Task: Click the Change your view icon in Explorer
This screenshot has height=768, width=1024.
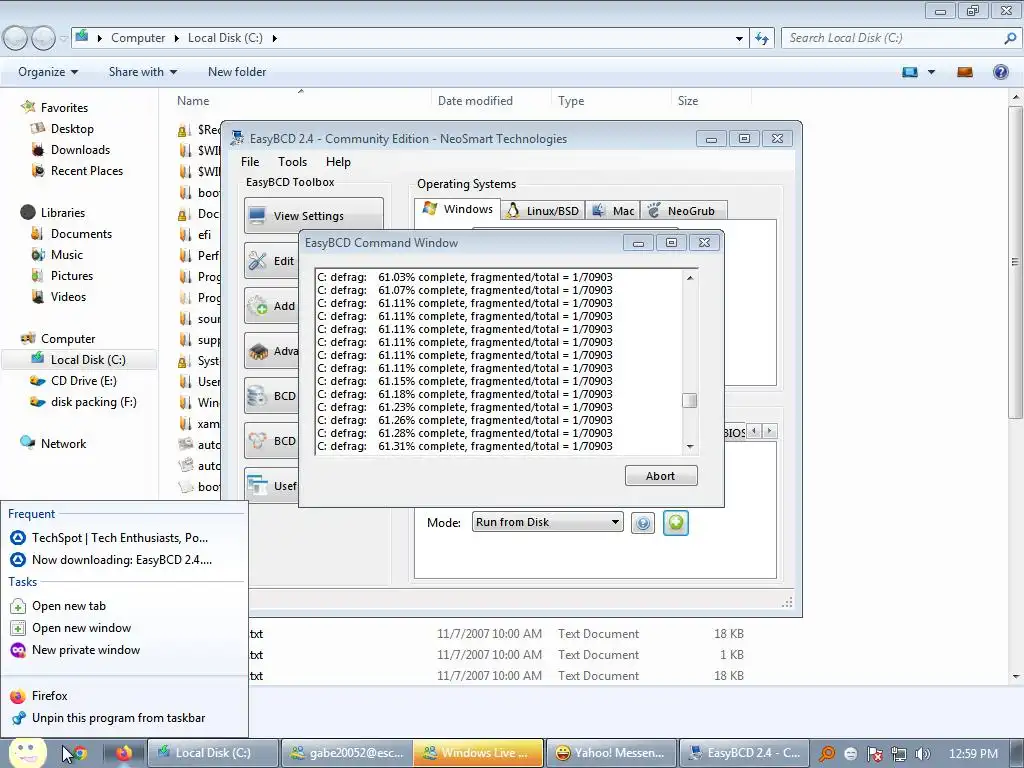Action: point(910,72)
